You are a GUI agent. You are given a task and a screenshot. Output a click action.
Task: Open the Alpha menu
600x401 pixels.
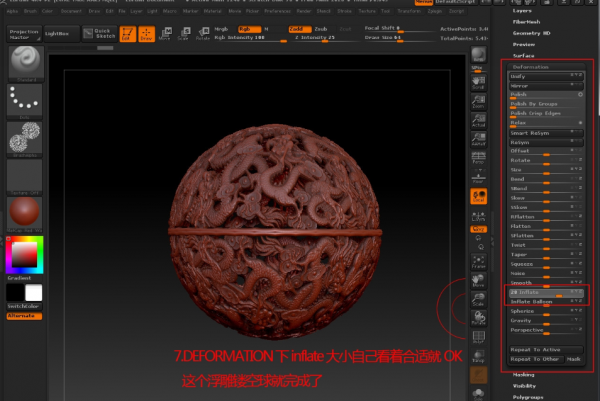[x=12, y=11]
